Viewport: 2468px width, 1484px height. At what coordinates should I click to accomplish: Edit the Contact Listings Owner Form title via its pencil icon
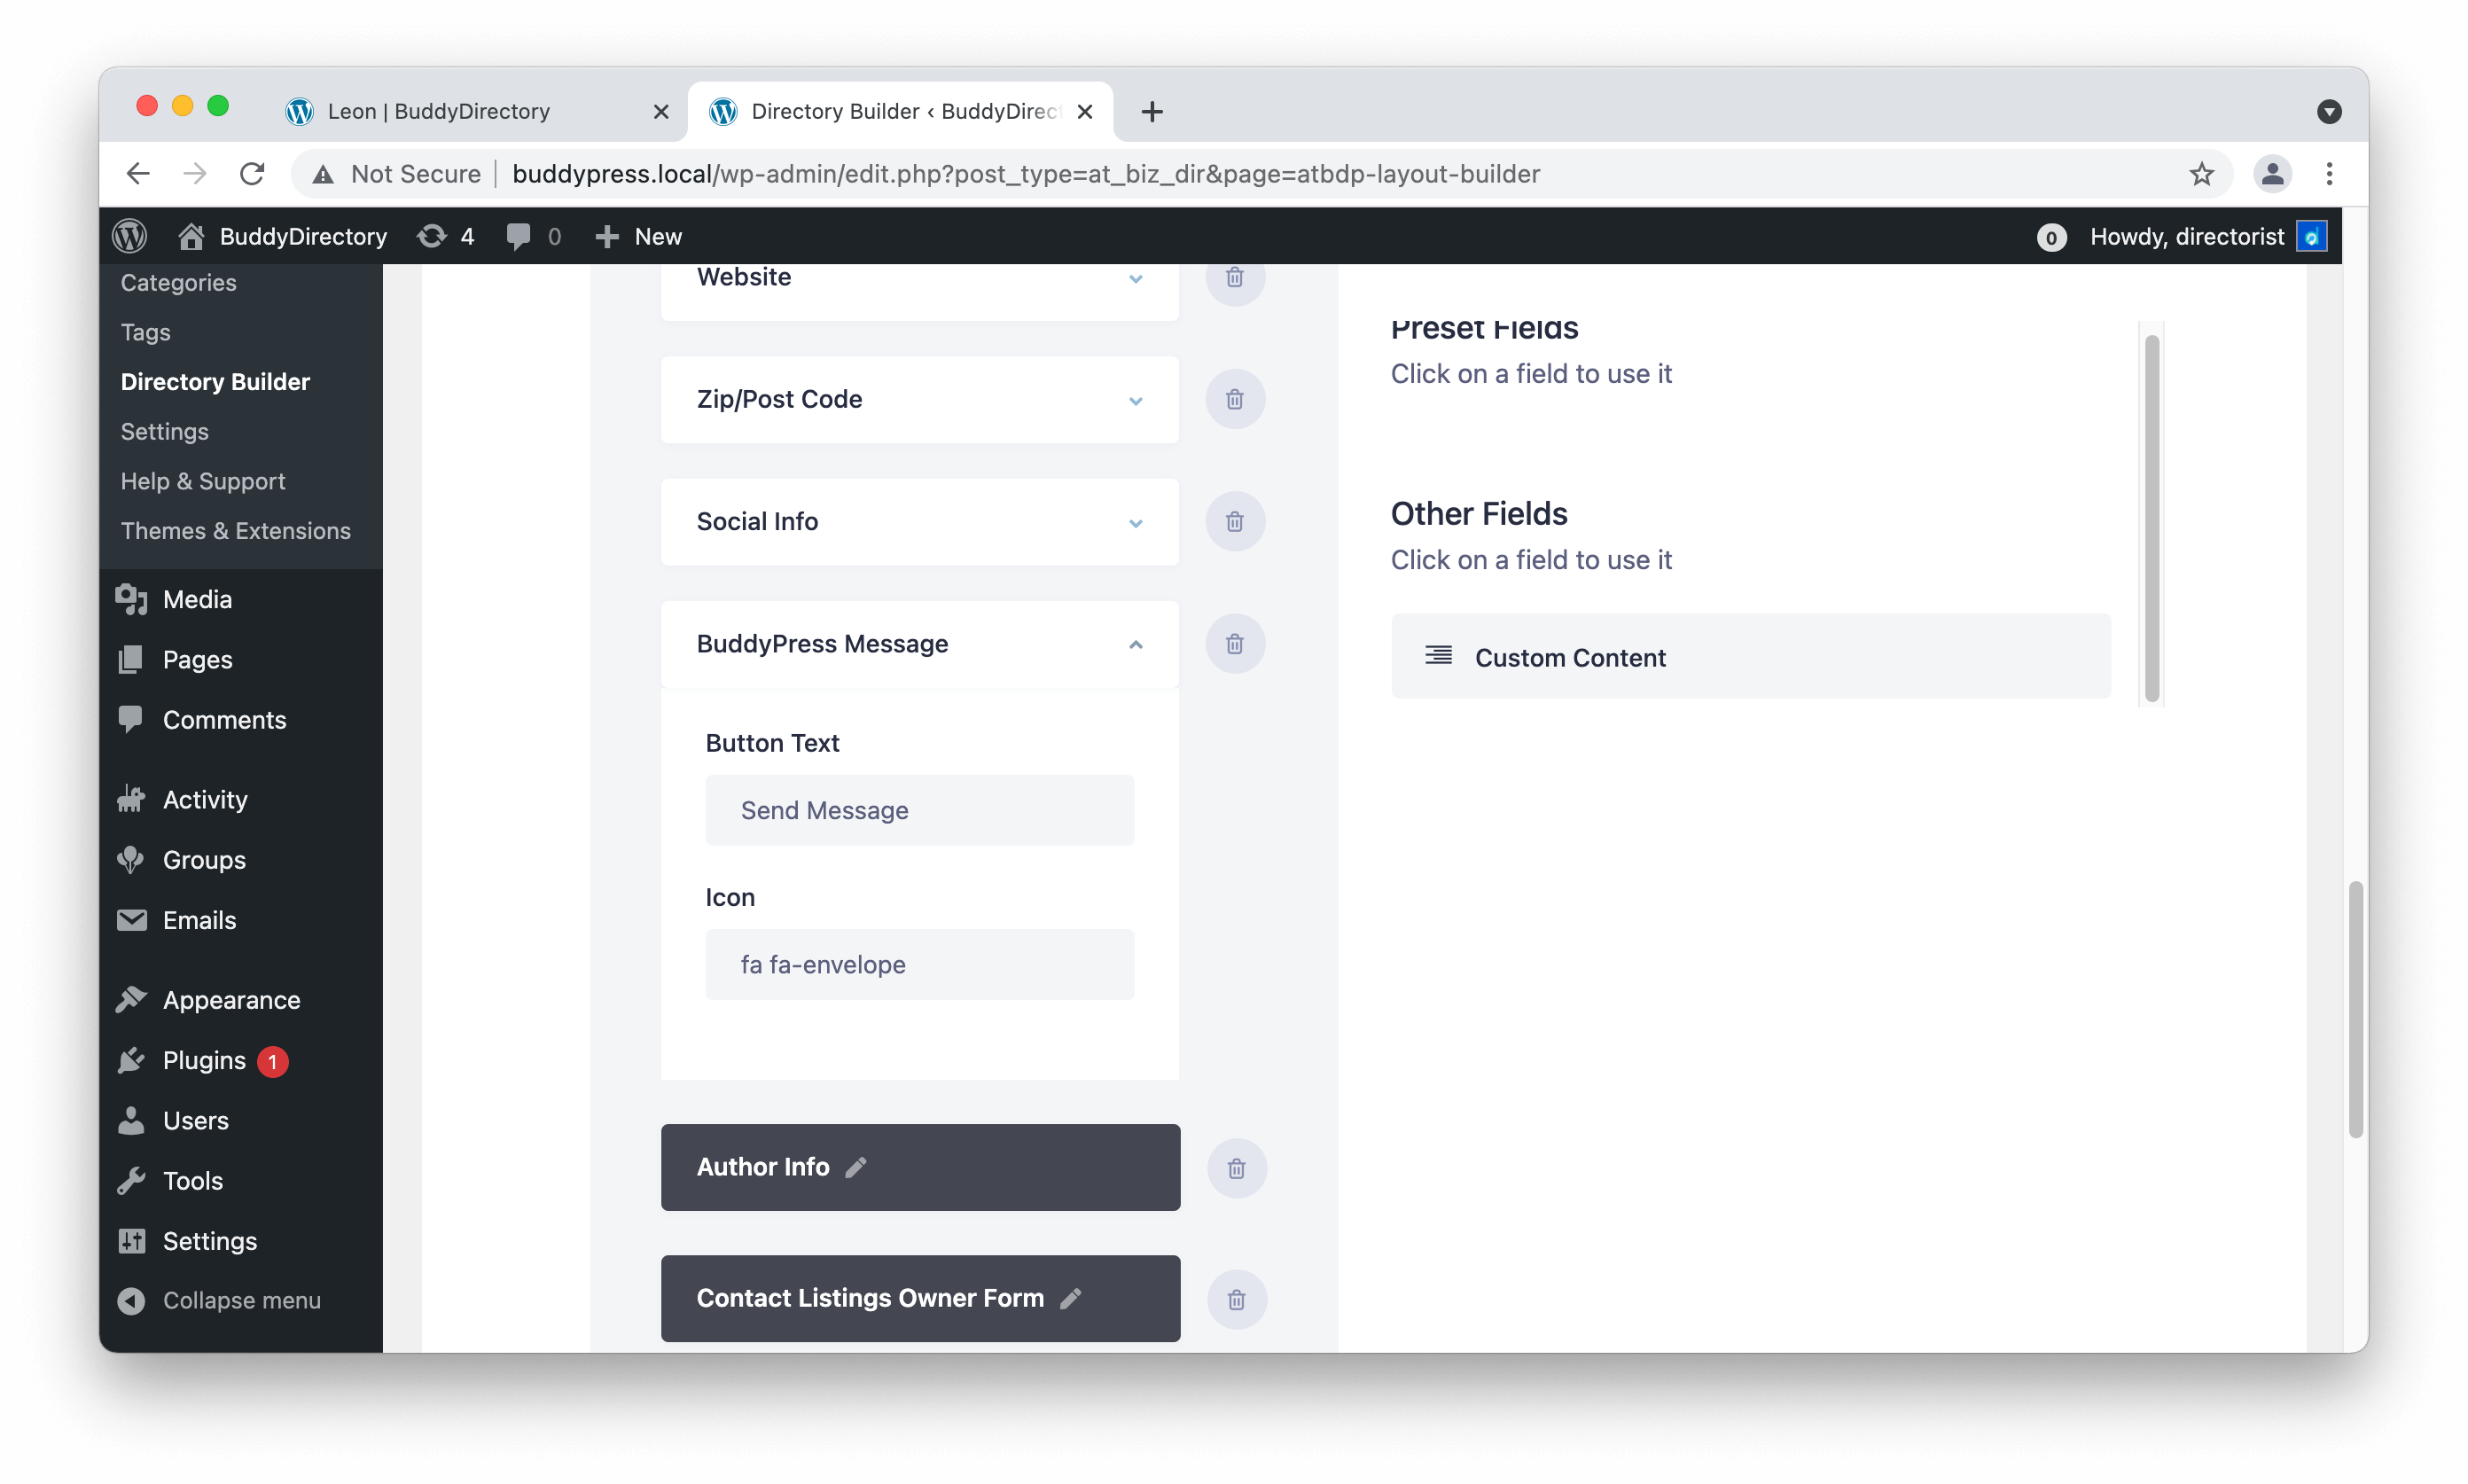1071,1298
